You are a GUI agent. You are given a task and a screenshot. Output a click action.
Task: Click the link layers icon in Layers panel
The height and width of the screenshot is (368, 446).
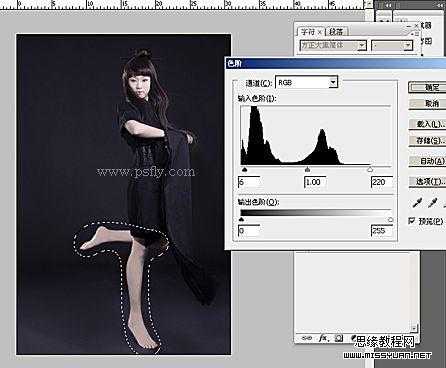306,338
